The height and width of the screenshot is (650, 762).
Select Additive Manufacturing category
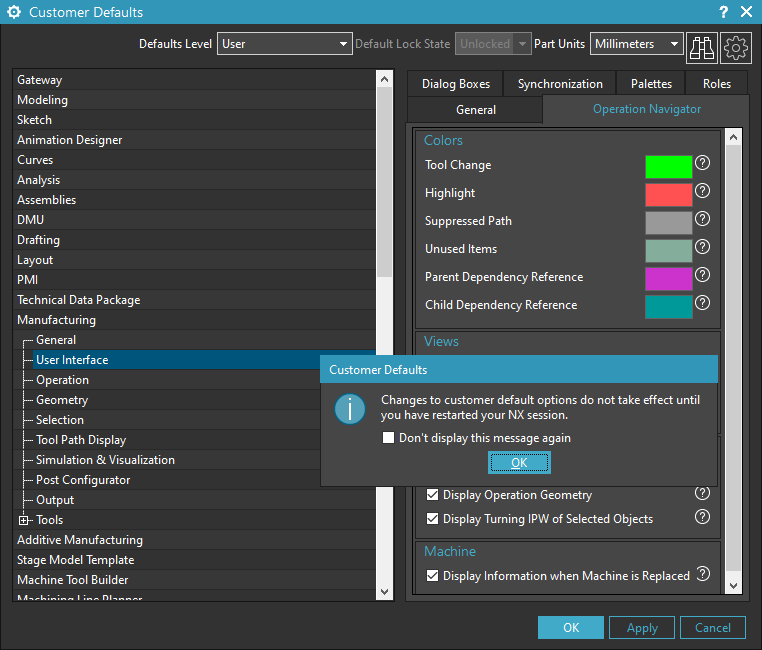(x=194, y=540)
